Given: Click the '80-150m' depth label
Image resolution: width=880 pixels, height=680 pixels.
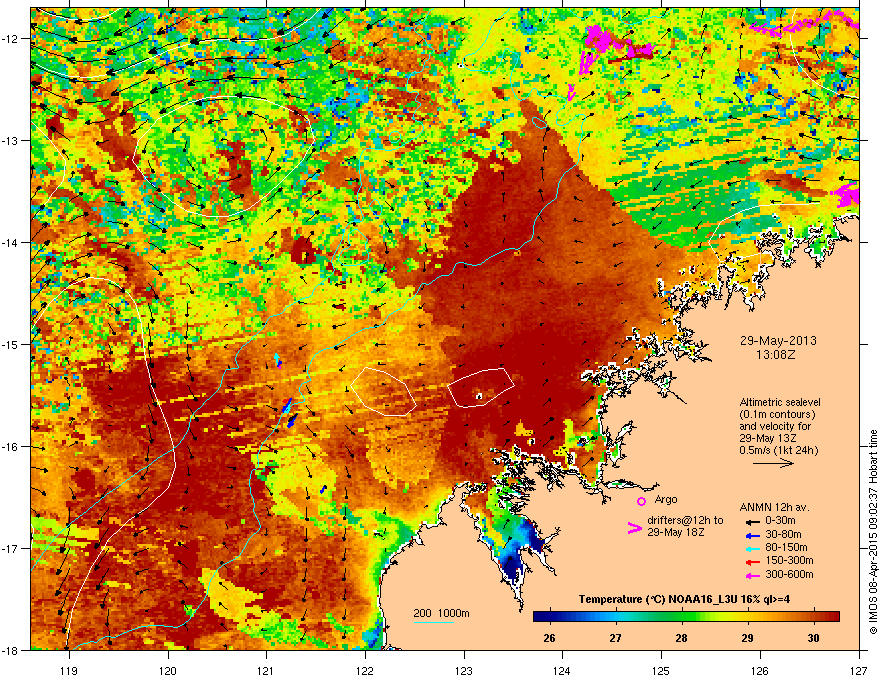Looking at the screenshot, I should pos(786,548).
